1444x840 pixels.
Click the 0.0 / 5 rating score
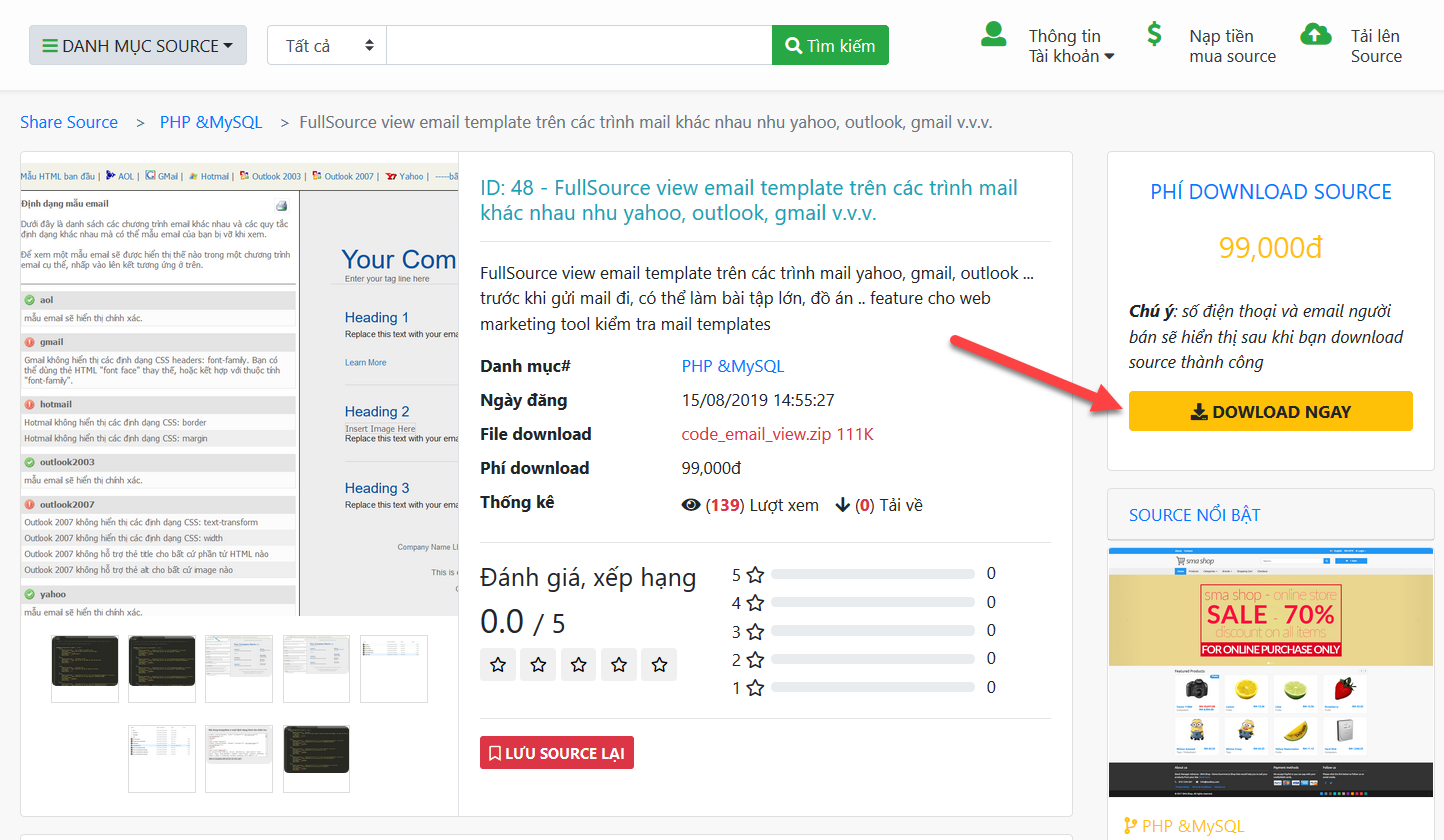tap(523, 622)
